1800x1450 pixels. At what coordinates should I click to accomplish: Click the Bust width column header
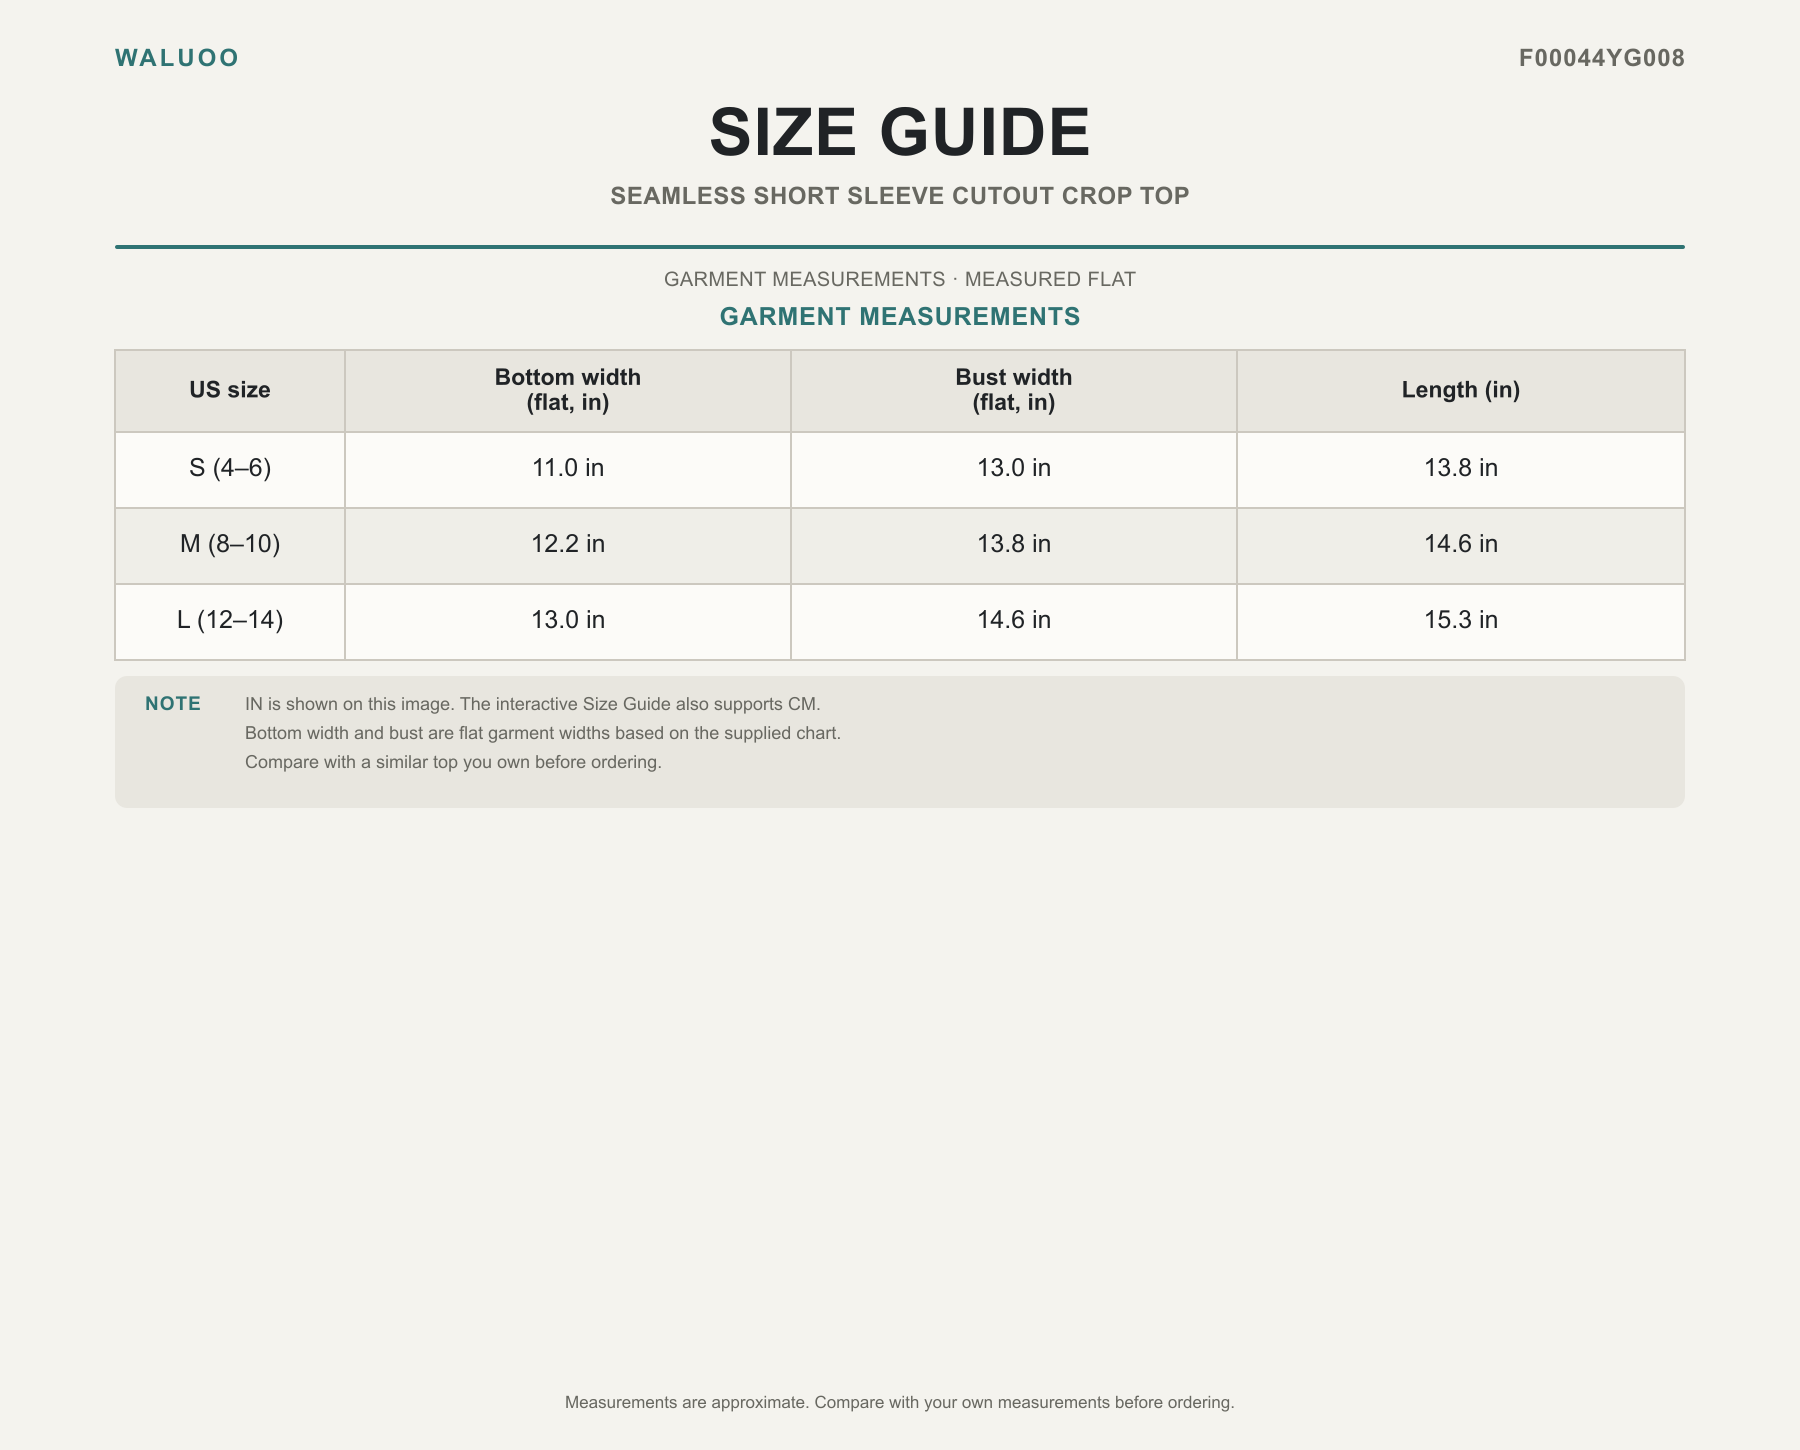1014,391
